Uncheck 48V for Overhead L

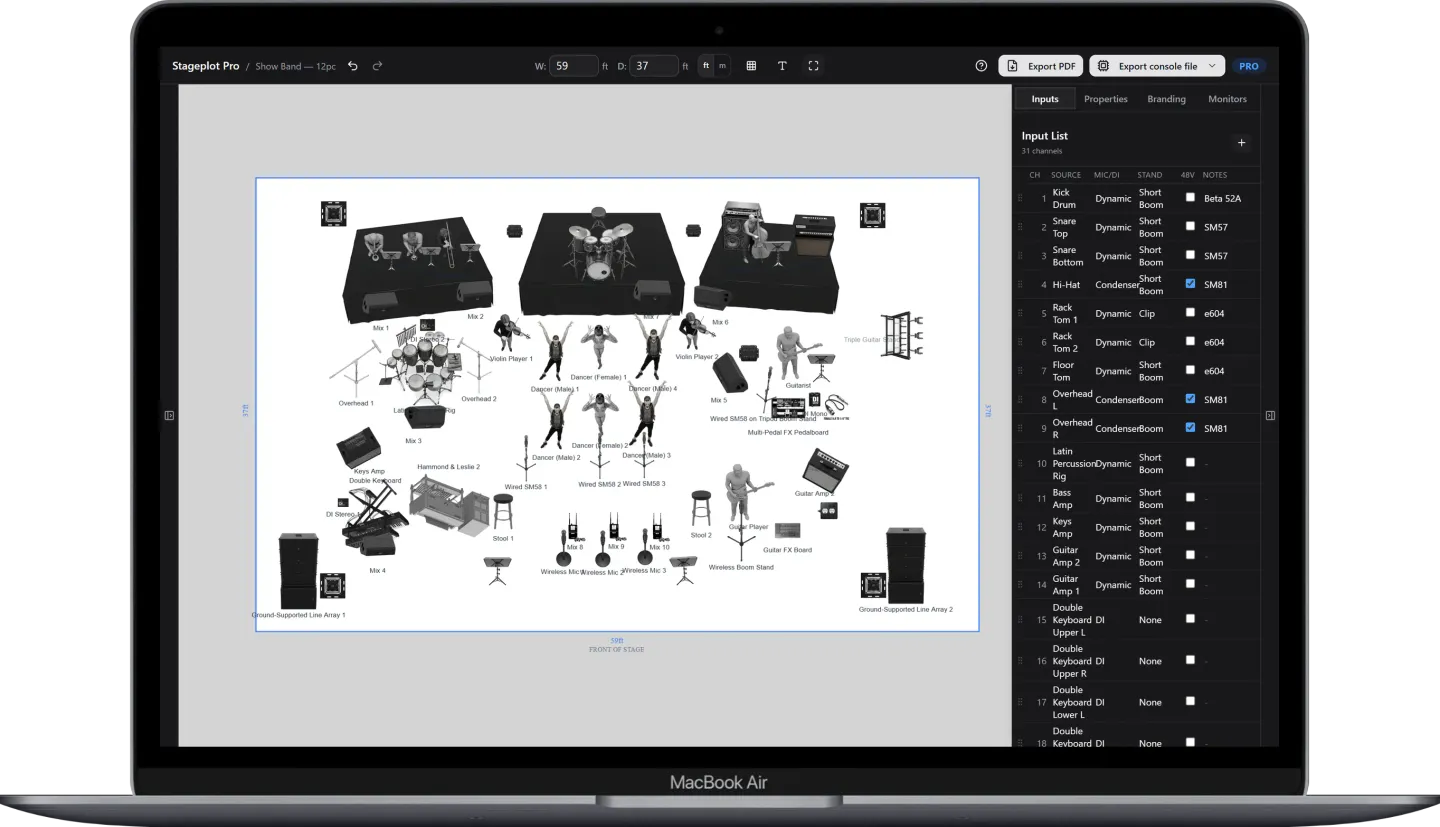coord(1190,398)
